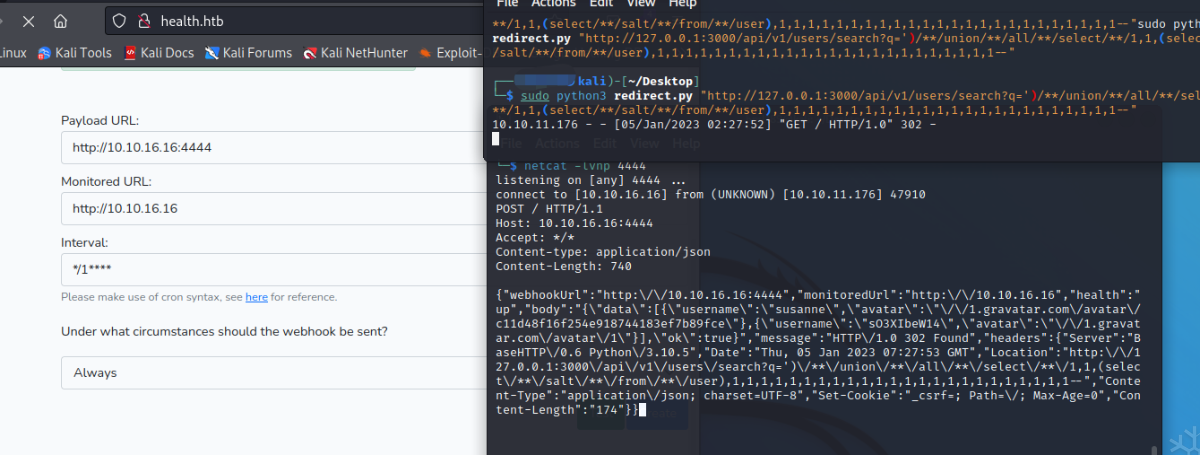Click the 'Host: 10.10.16.16:4444' header line
The image size is (1200, 455).
pyautogui.click(x=575, y=223)
